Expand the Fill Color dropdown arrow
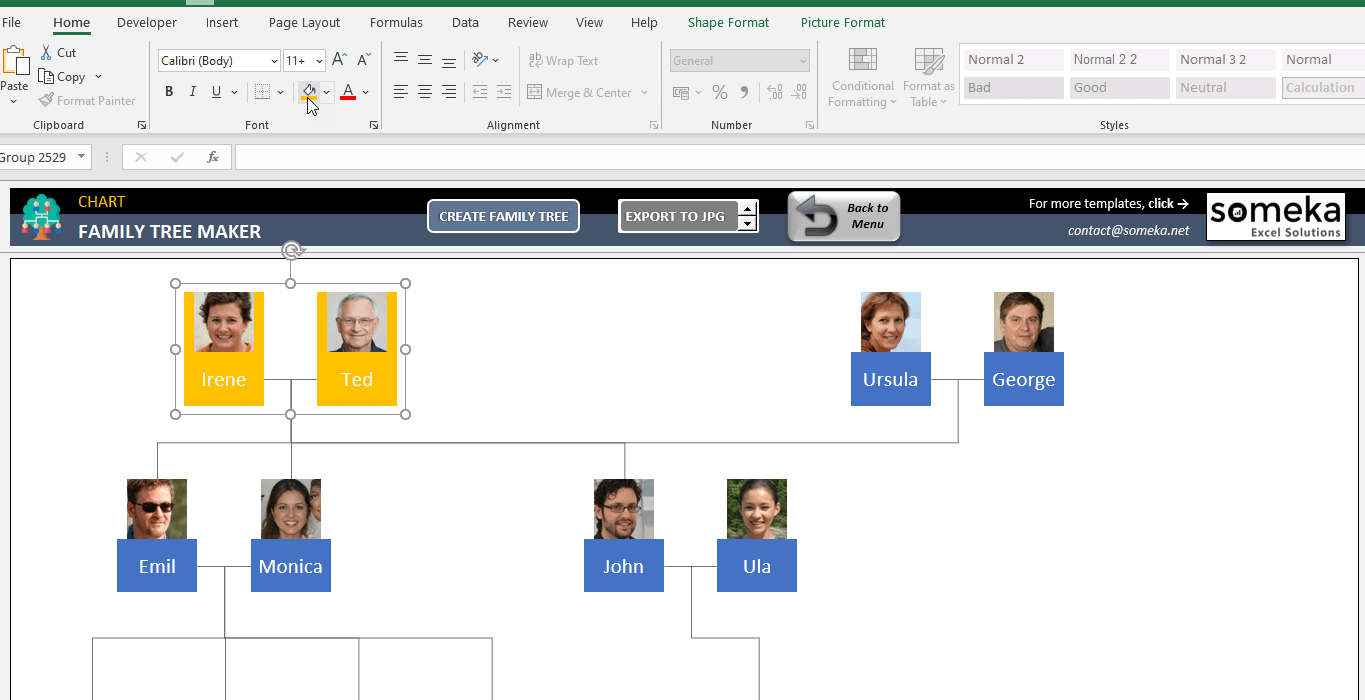The width and height of the screenshot is (1365, 700). (326, 91)
